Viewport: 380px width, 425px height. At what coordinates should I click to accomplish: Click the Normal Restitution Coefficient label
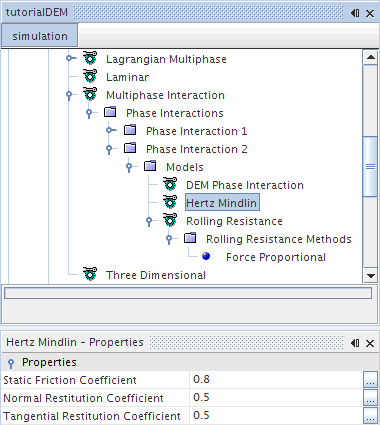83,398
